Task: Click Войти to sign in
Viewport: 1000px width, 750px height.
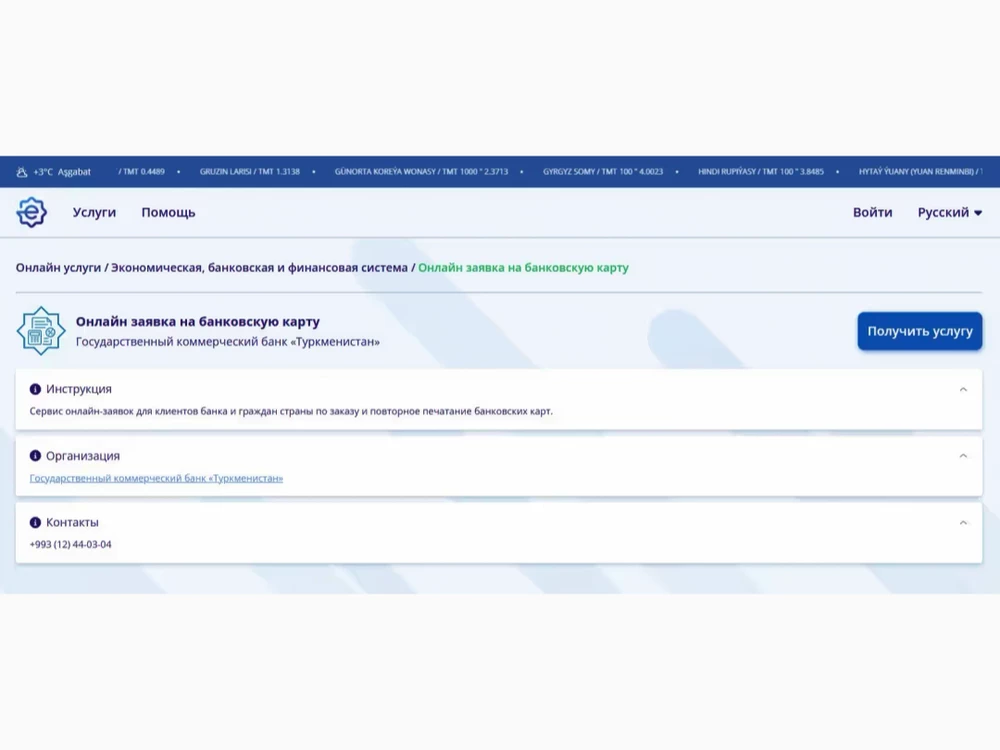Action: pos(872,212)
